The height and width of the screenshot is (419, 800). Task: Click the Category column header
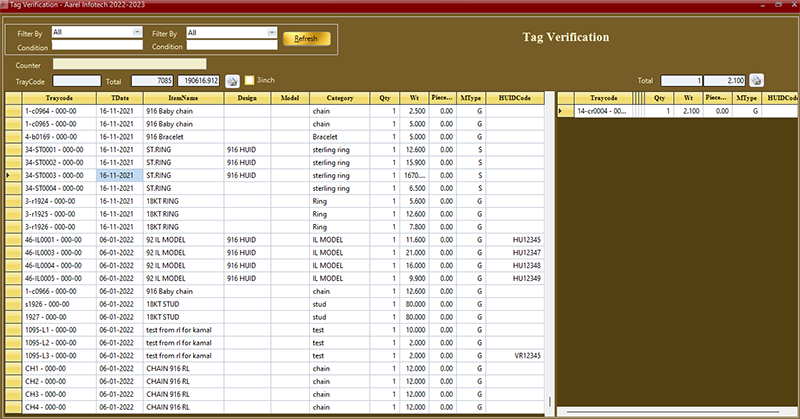pyautogui.click(x=340, y=98)
